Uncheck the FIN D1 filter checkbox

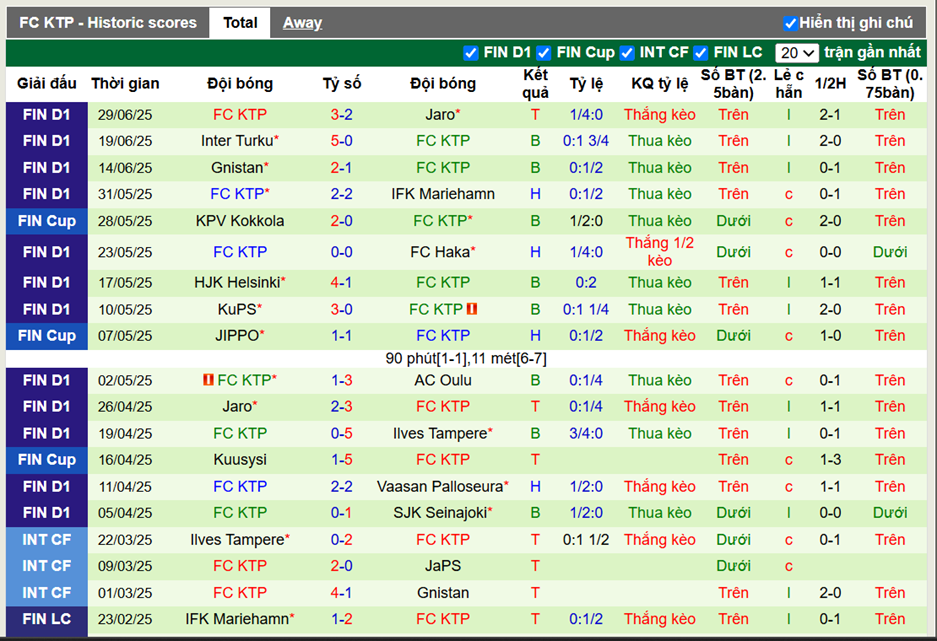471,53
